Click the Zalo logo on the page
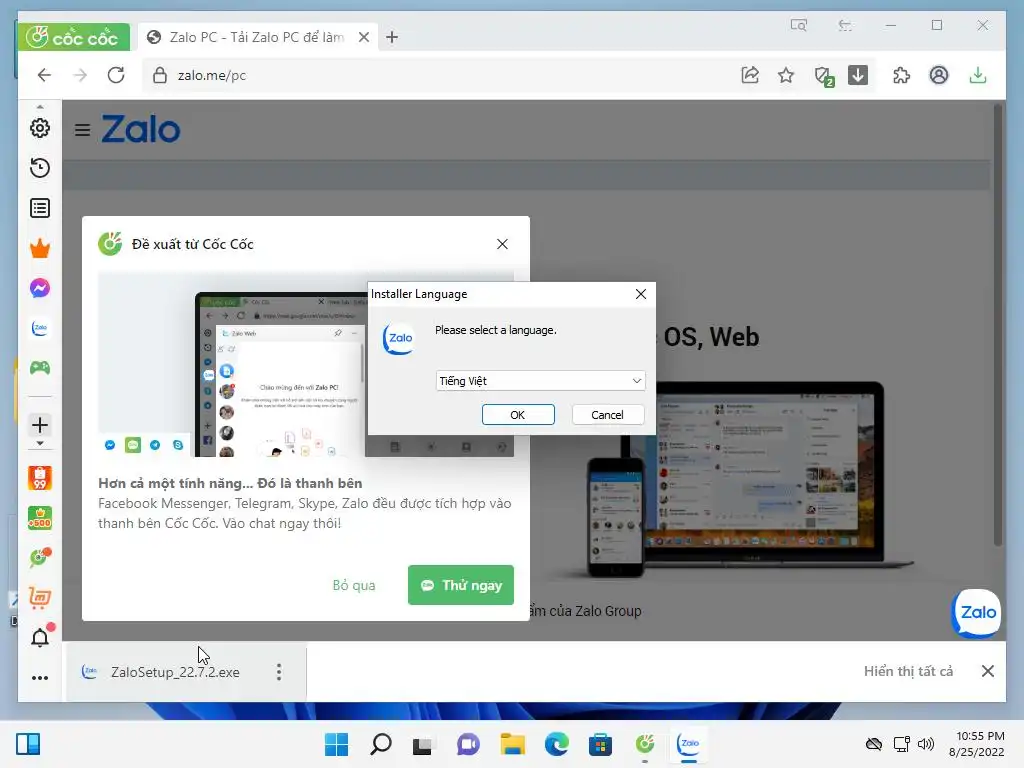1024x768 pixels. click(140, 129)
